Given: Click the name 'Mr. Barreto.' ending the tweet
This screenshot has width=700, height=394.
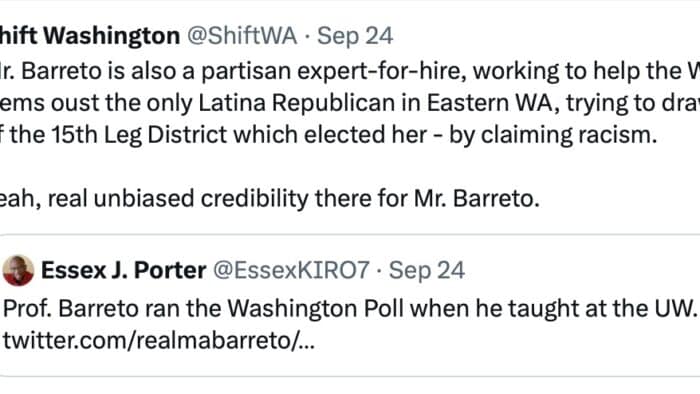Looking at the screenshot, I should click(x=476, y=199).
